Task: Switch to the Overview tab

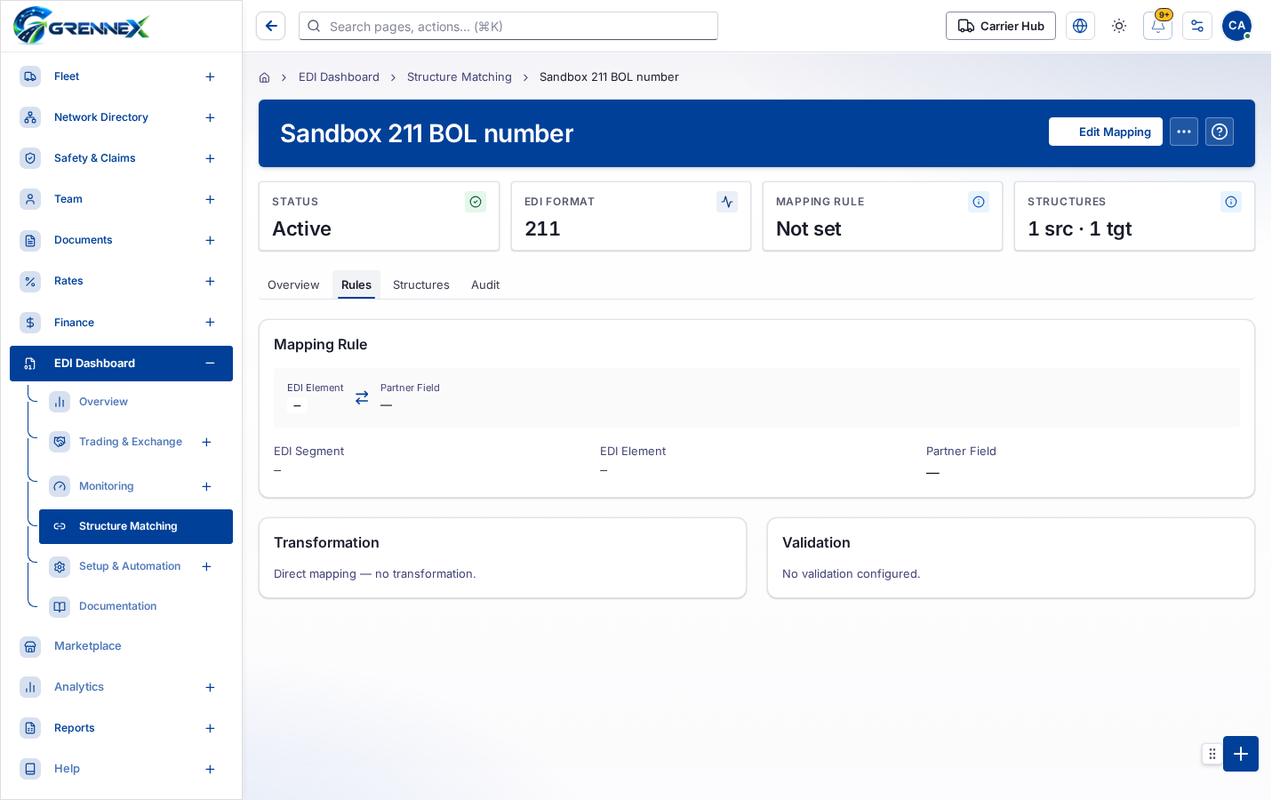Action: [x=293, y=285]
